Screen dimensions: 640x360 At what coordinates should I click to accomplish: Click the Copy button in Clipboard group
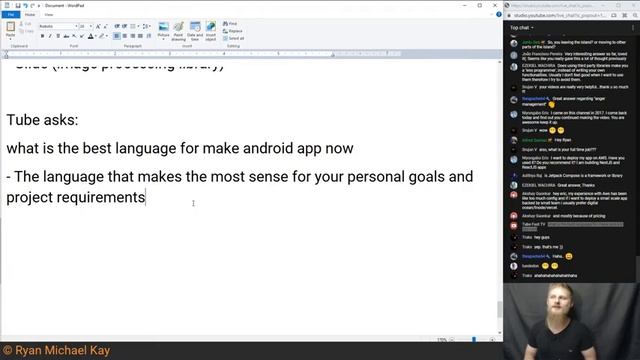coord(27,31)
